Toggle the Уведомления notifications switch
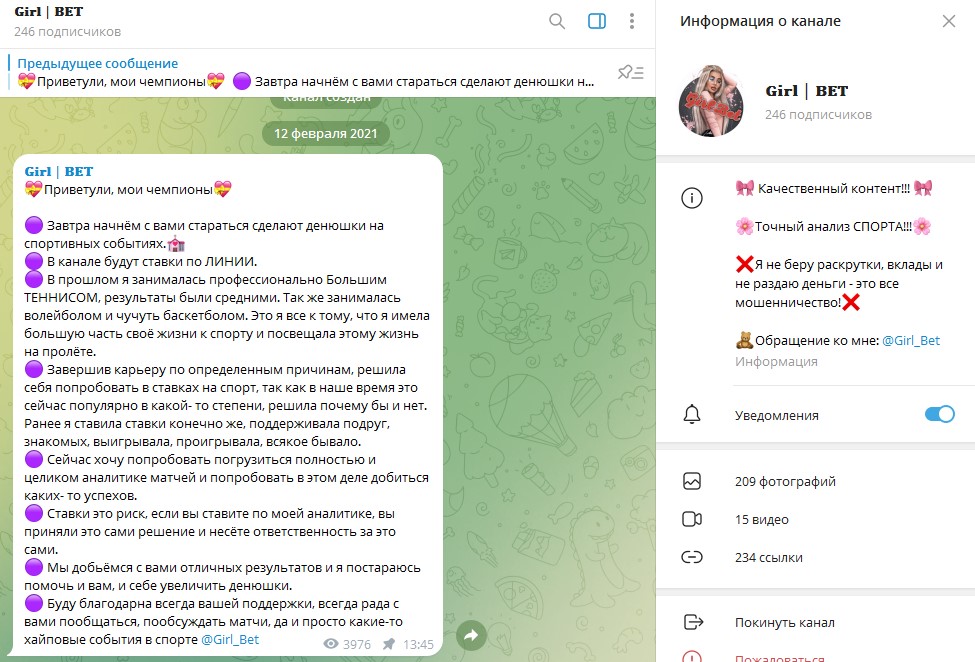 (940, 414)
